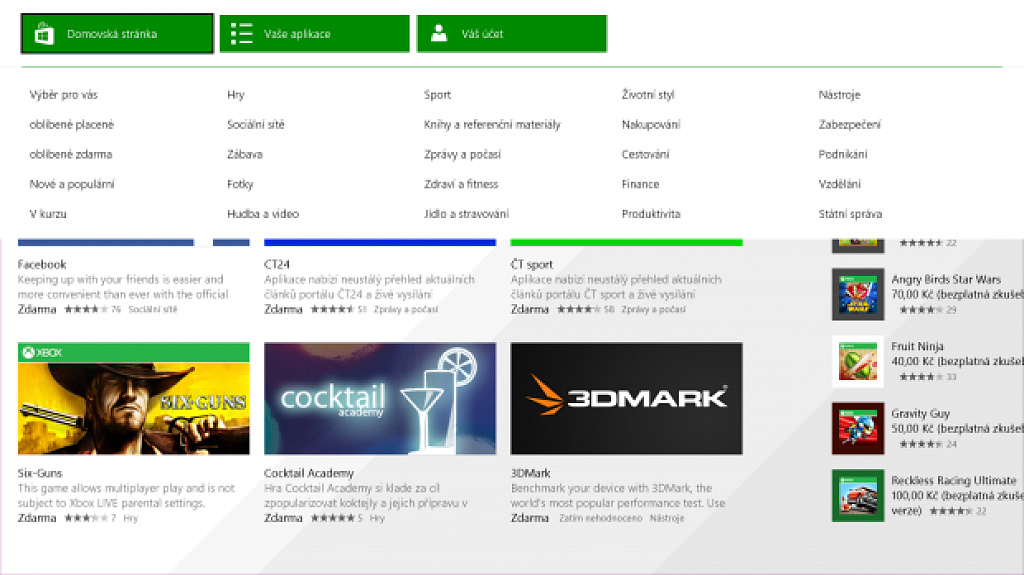
Task: Open the Hudba a video category
Action: 263,214
